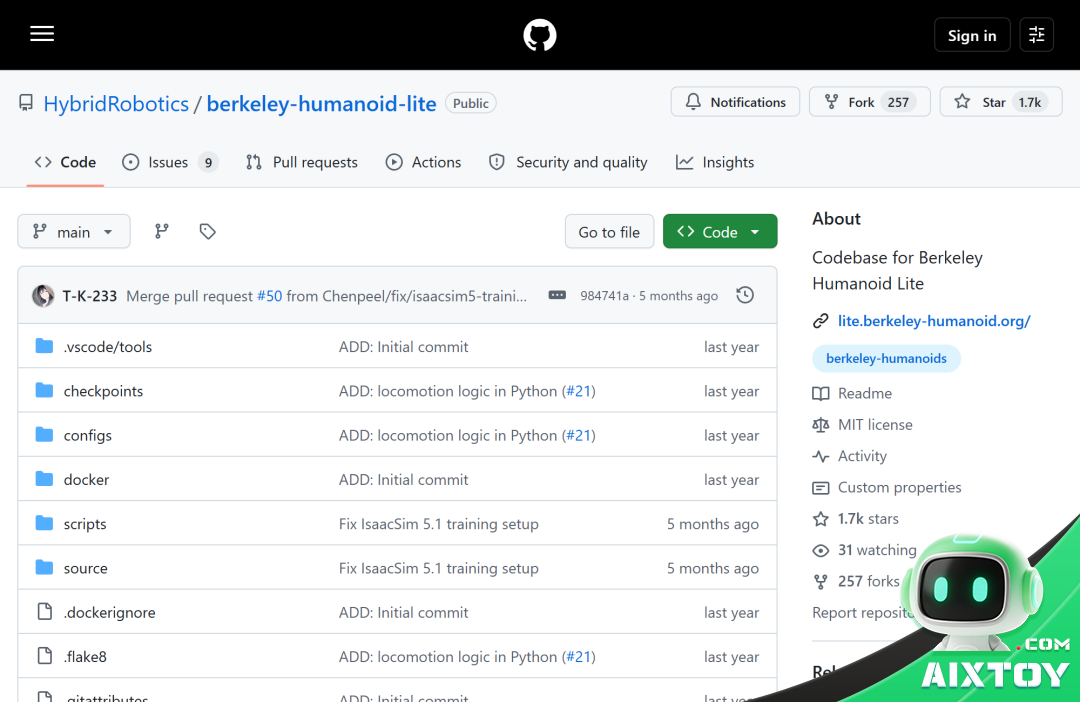Viewport: 1080px width, 702px height.
Task: Click T-K-233 avatar image
Action: click(43, 296)
